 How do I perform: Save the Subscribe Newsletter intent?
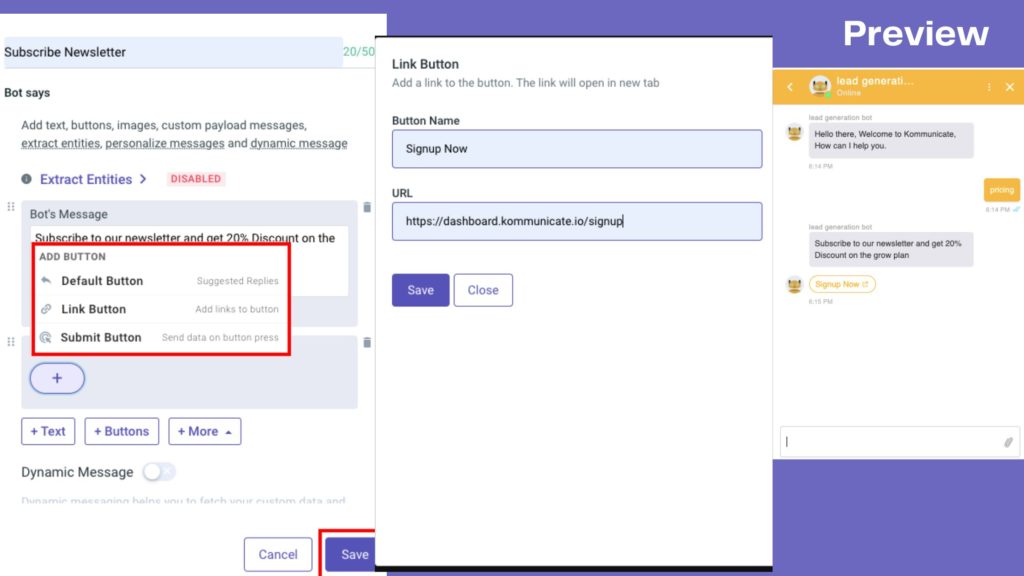pyautogui.click(x=351, y=554)
